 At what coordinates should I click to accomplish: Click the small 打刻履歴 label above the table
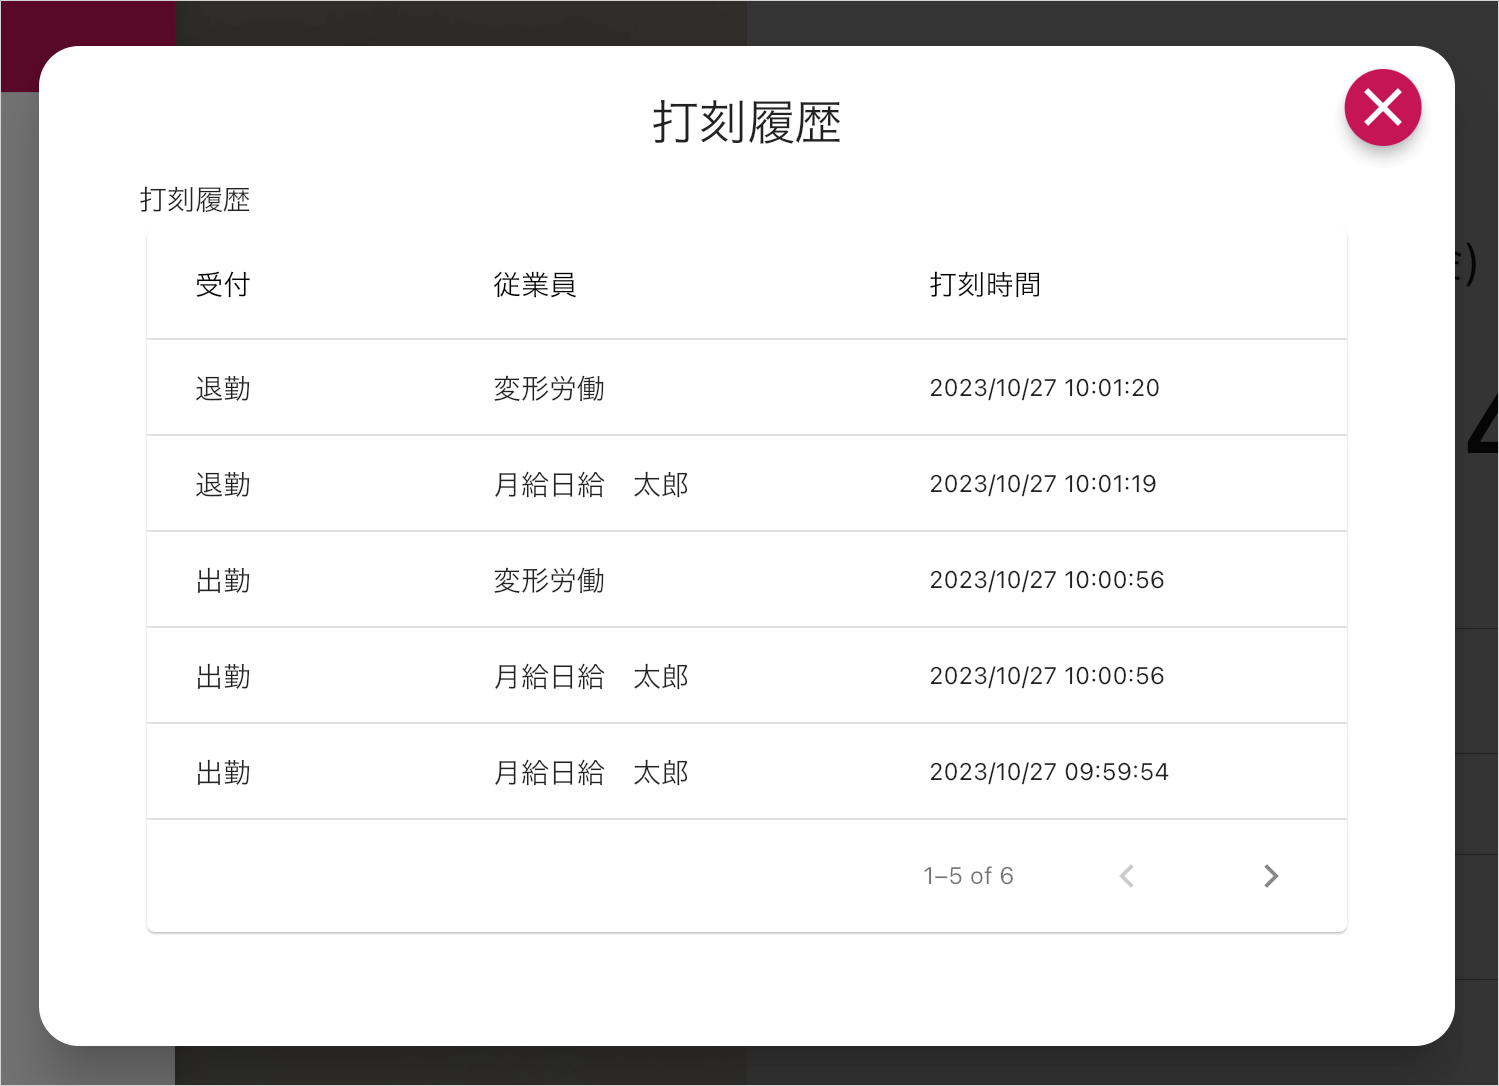coord(194,200)
